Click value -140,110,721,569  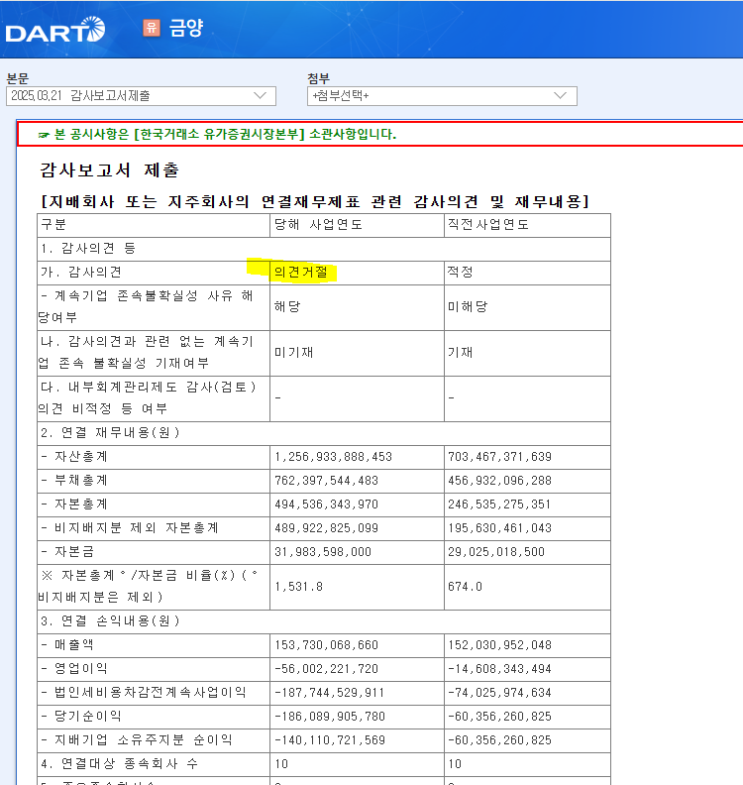click(x=329, y=740)
